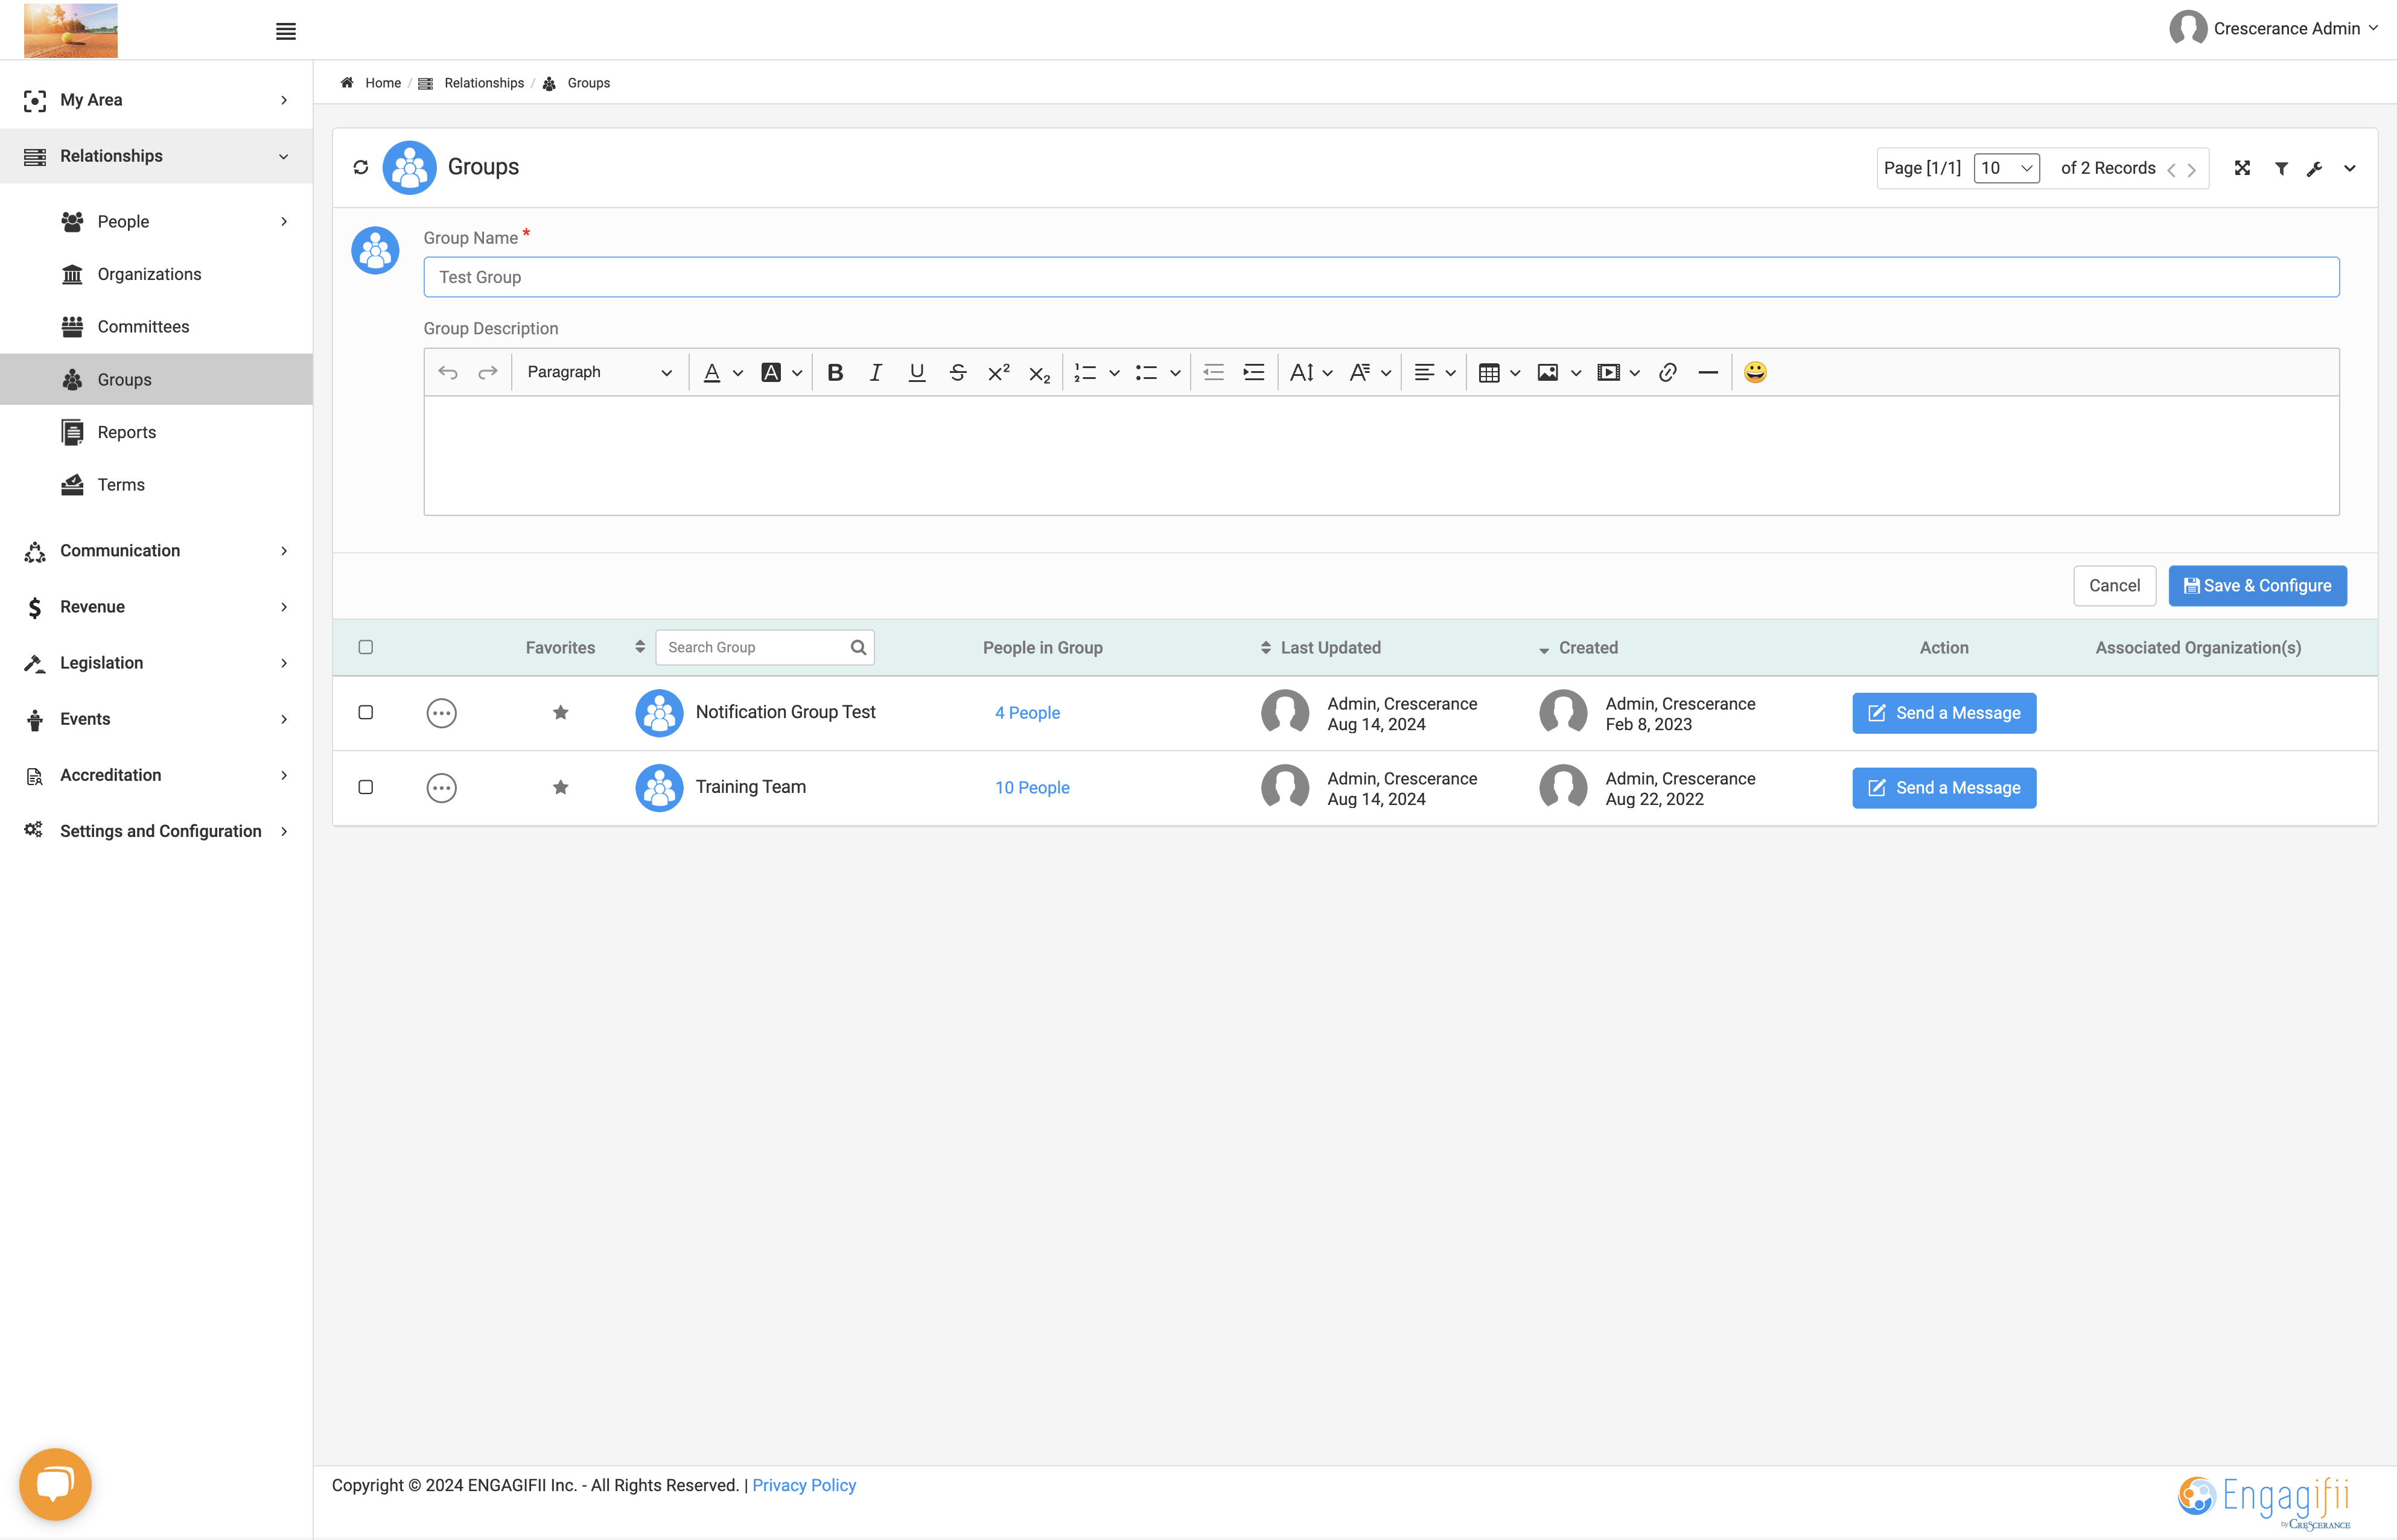This screenshot has height=1540, width=2397.
Task: Open the filter options
Action: point(2281,168)
